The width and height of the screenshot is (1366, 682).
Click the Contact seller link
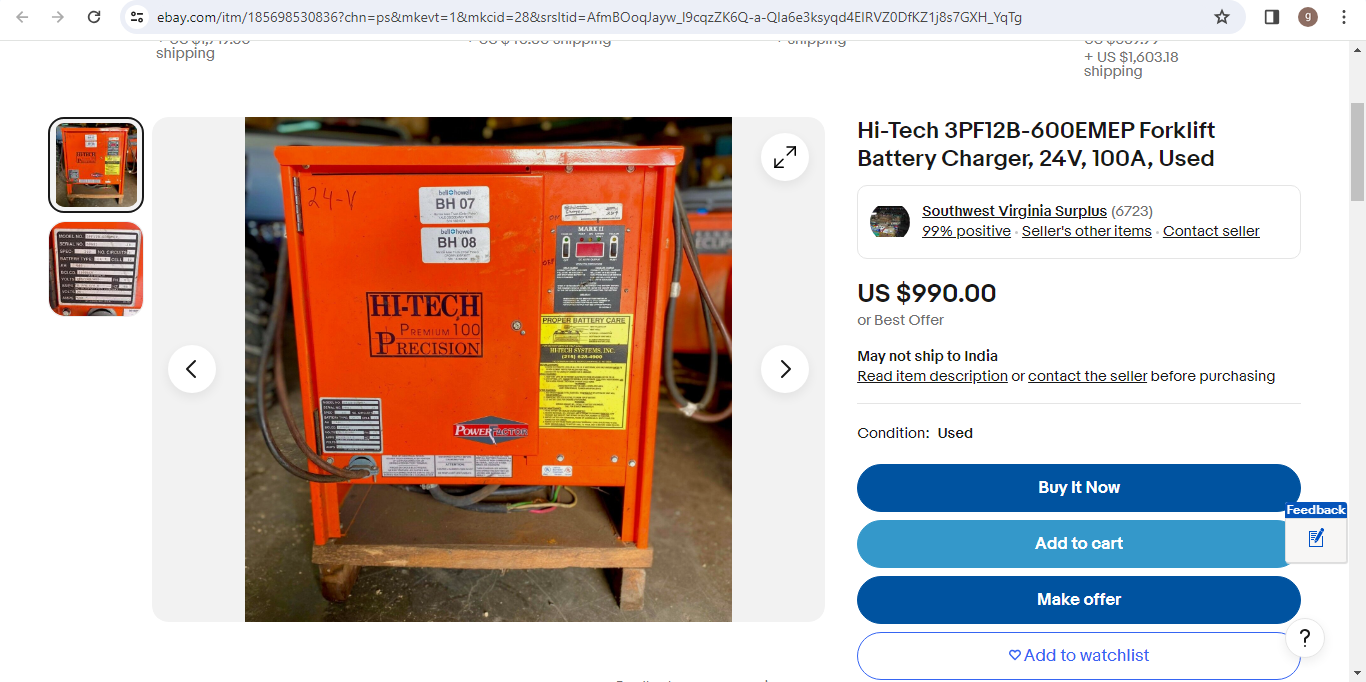click(x=1211, y=230)
